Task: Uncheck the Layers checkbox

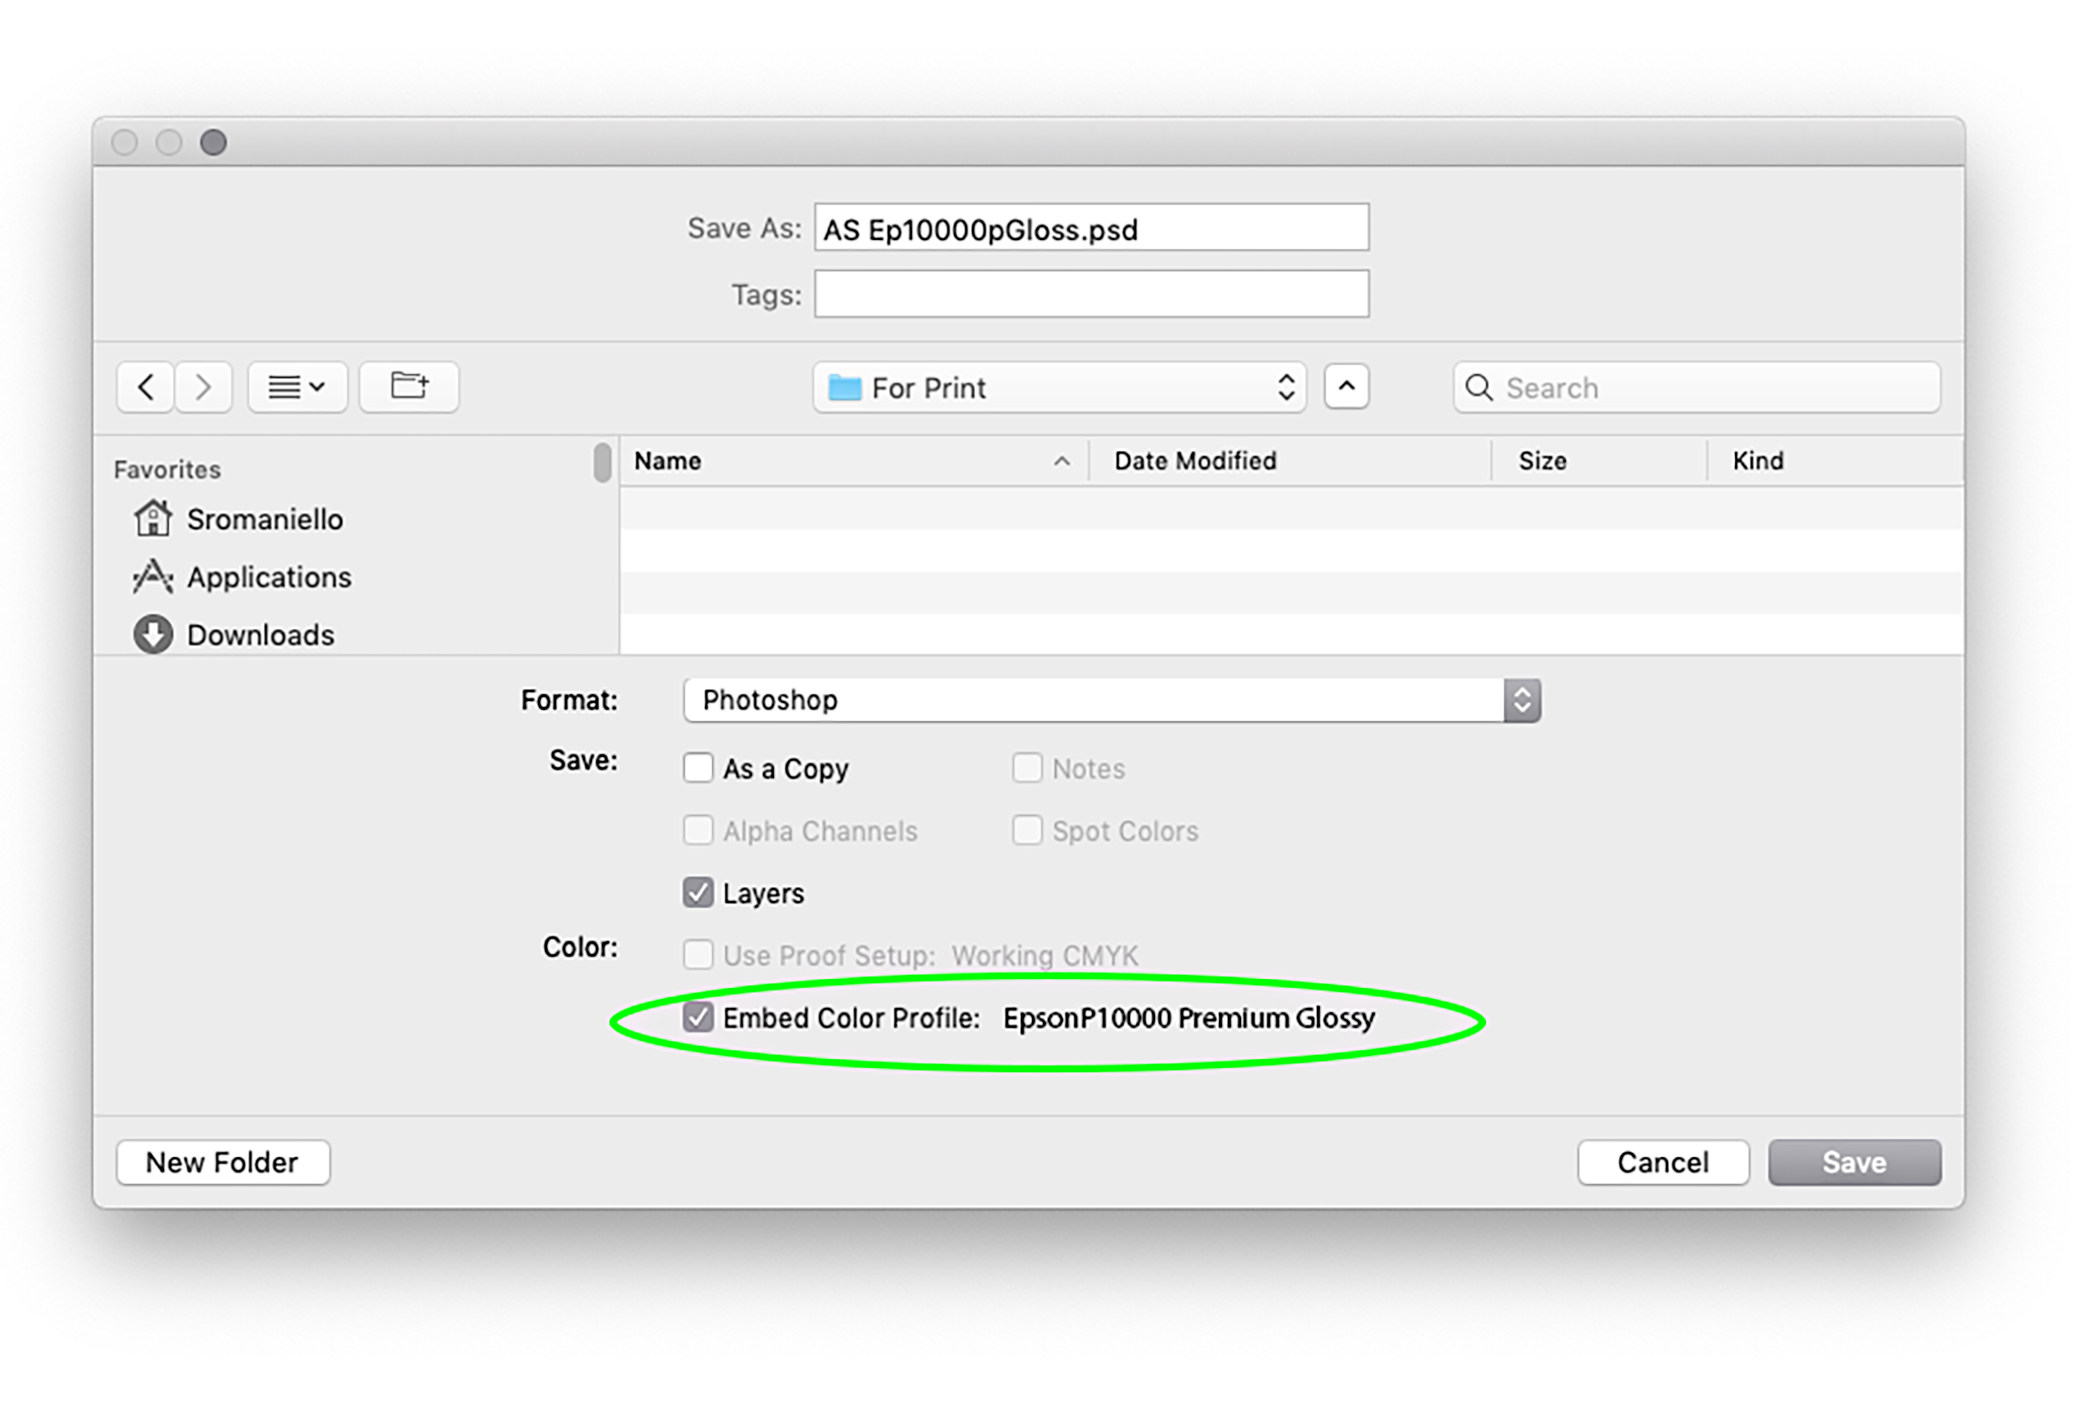Action: [698, 892]
